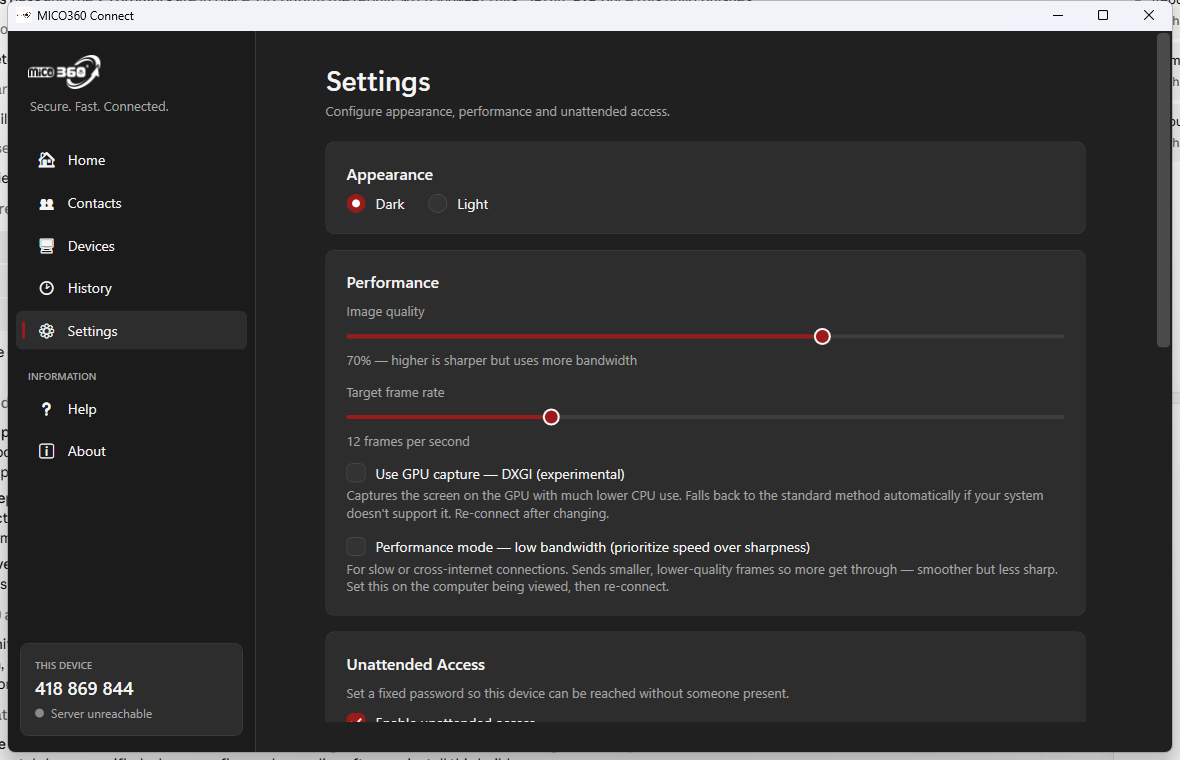Close the MICO360 Connect window

click(x=1148, y=15)
